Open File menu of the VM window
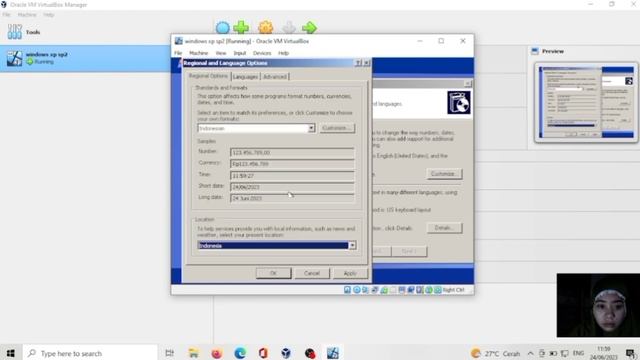This screenshot has width=640, height=360. click(178, 53)
